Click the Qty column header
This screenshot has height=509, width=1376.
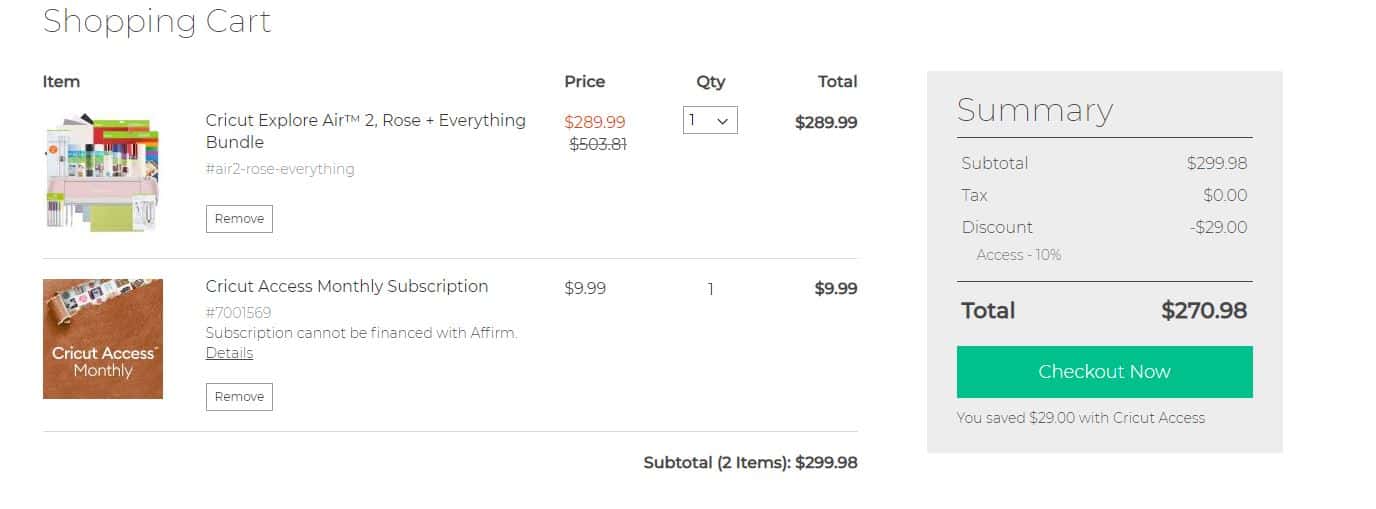pyautogui.click(x=710, y=82)
